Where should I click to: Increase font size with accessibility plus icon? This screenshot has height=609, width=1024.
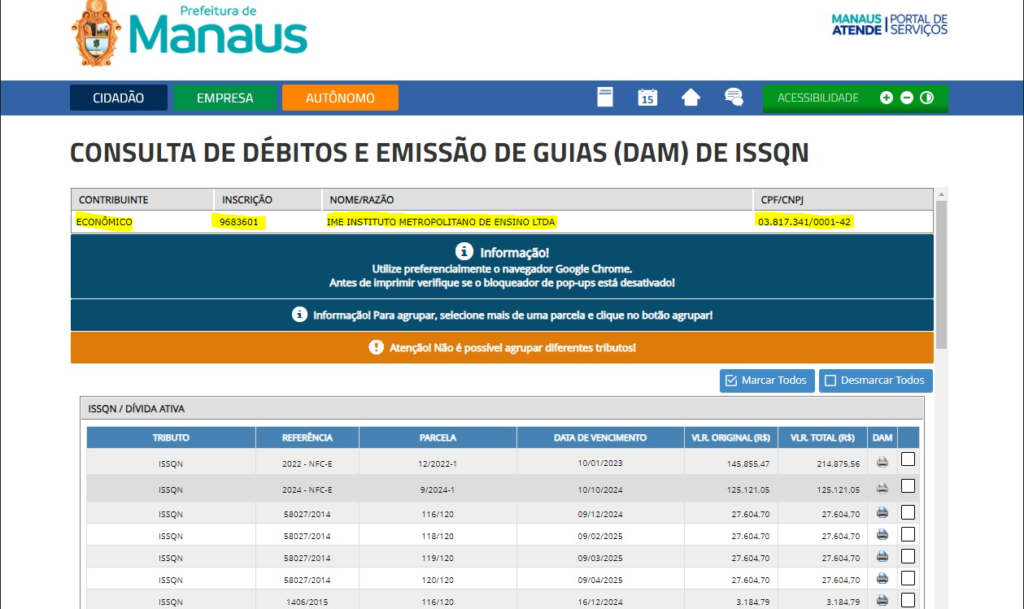point(886,98)
